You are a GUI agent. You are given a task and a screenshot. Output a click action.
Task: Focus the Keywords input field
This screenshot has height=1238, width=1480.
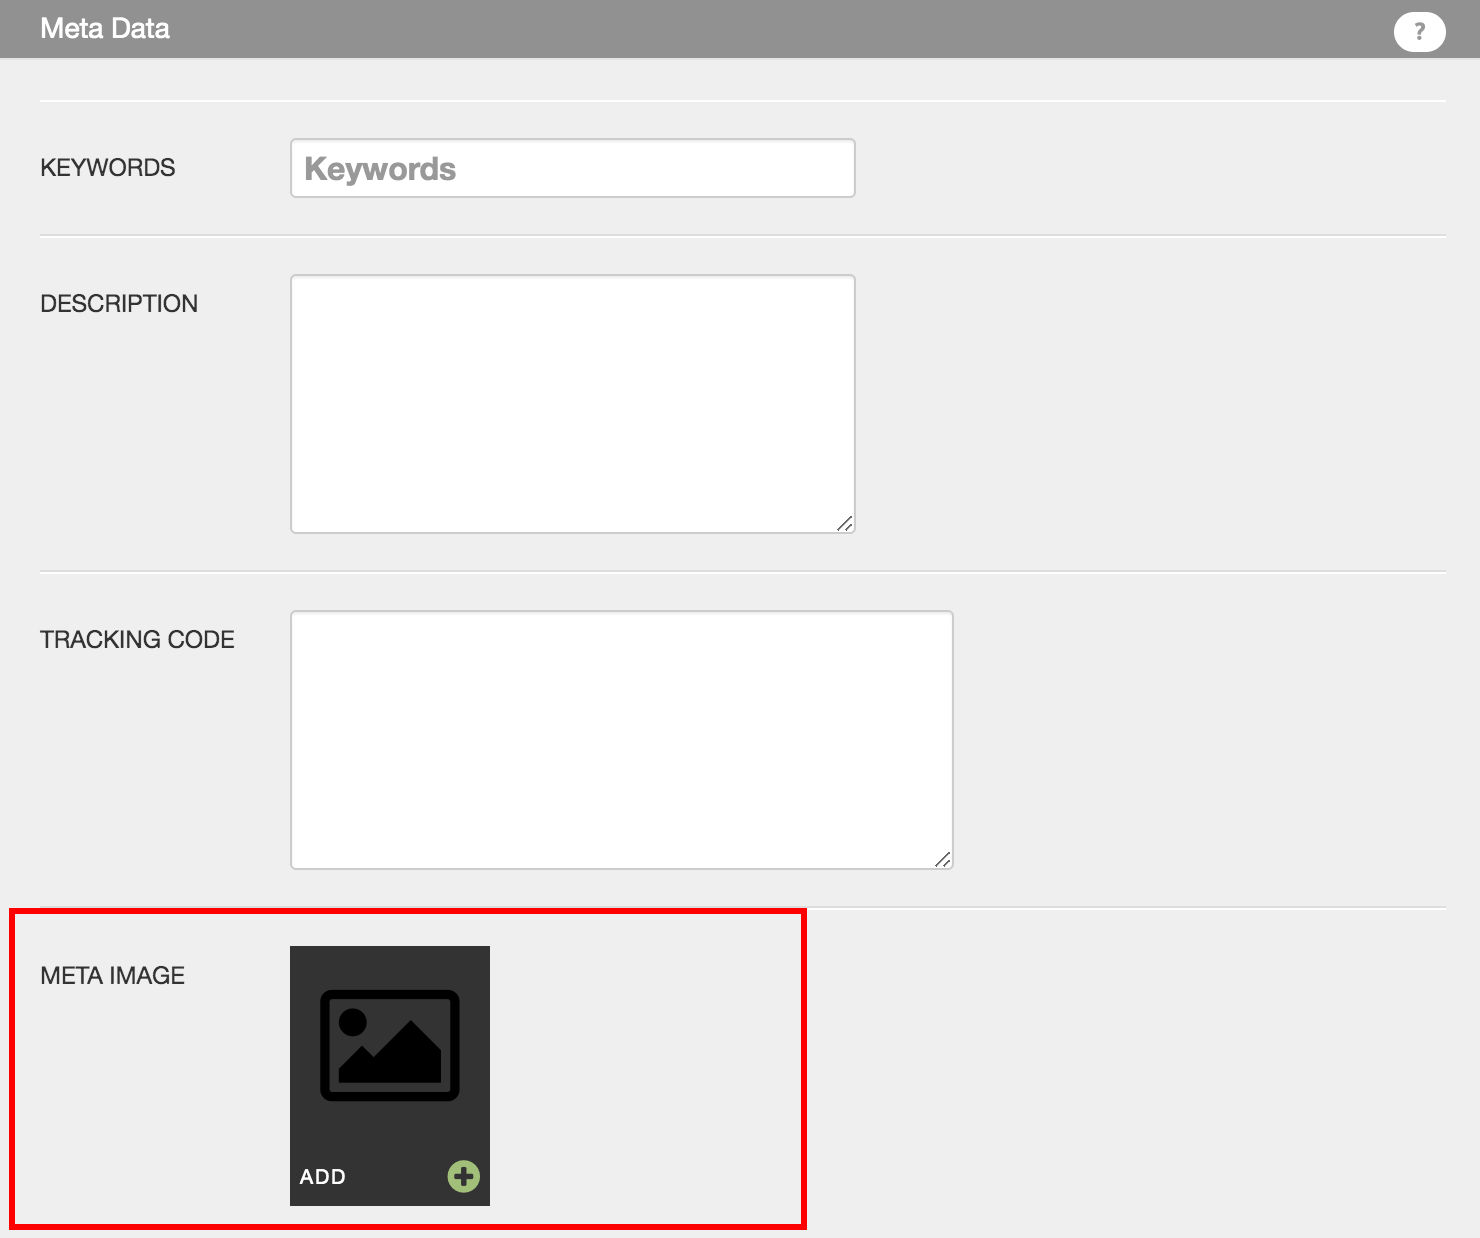click(573, 168)
